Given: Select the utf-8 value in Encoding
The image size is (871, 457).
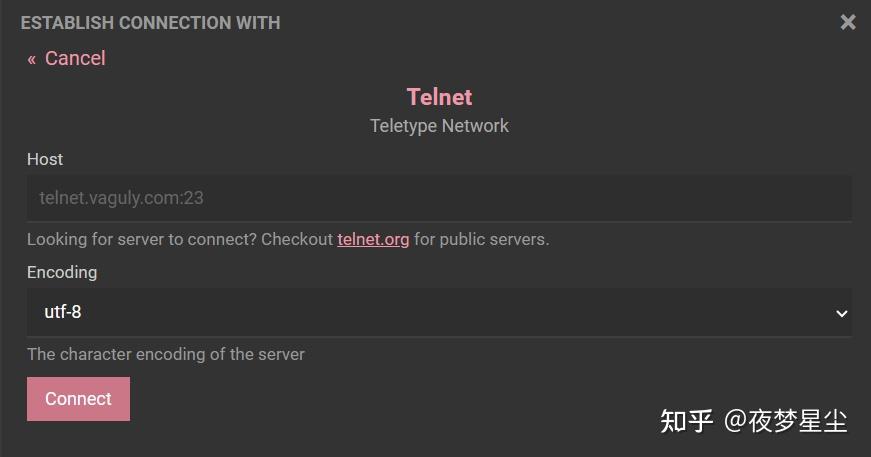Looking at the screenshot, I should click(63, 312).
